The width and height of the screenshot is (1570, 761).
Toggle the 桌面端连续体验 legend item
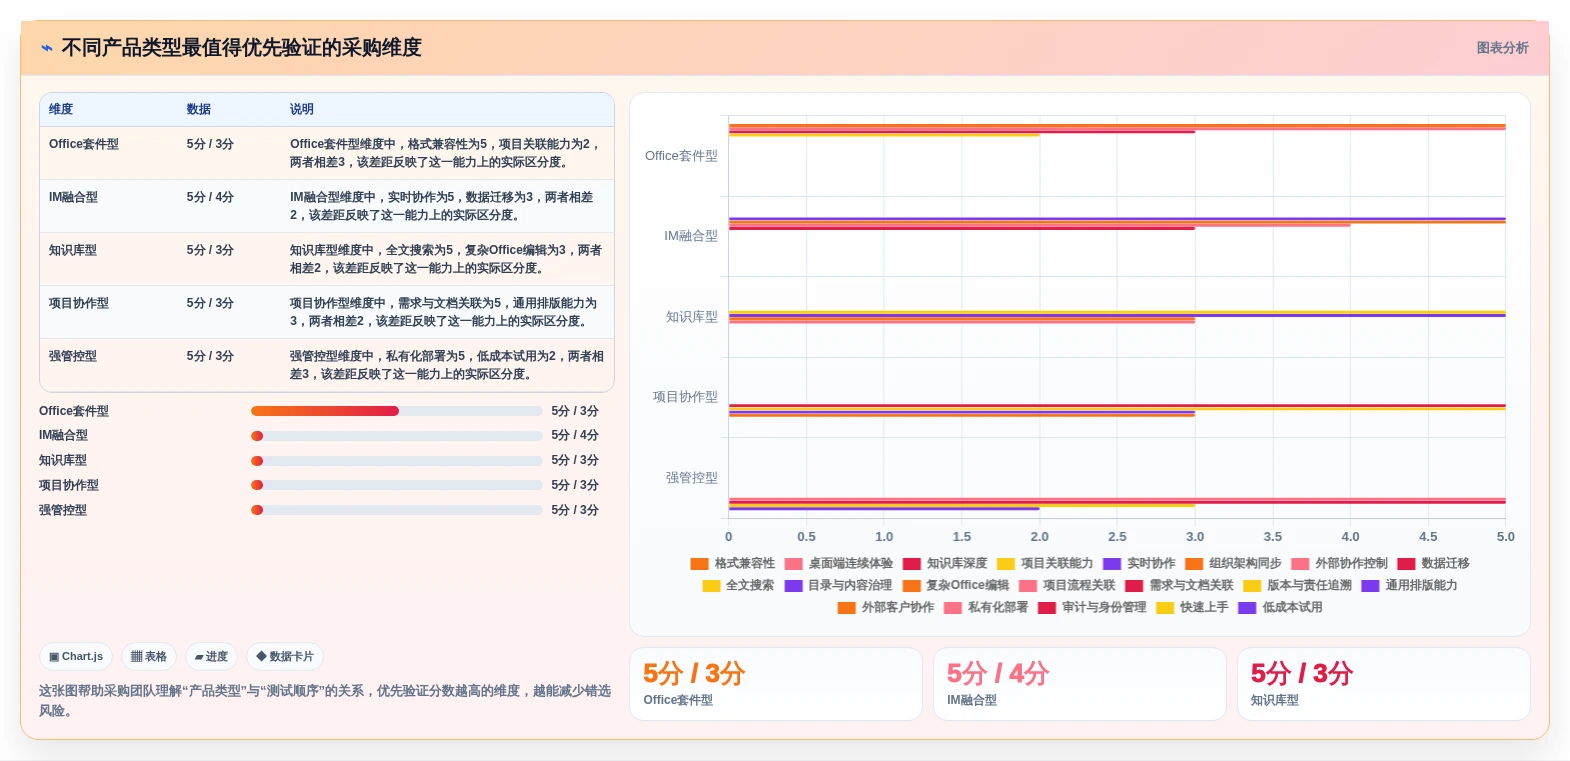tap(838, 564)
